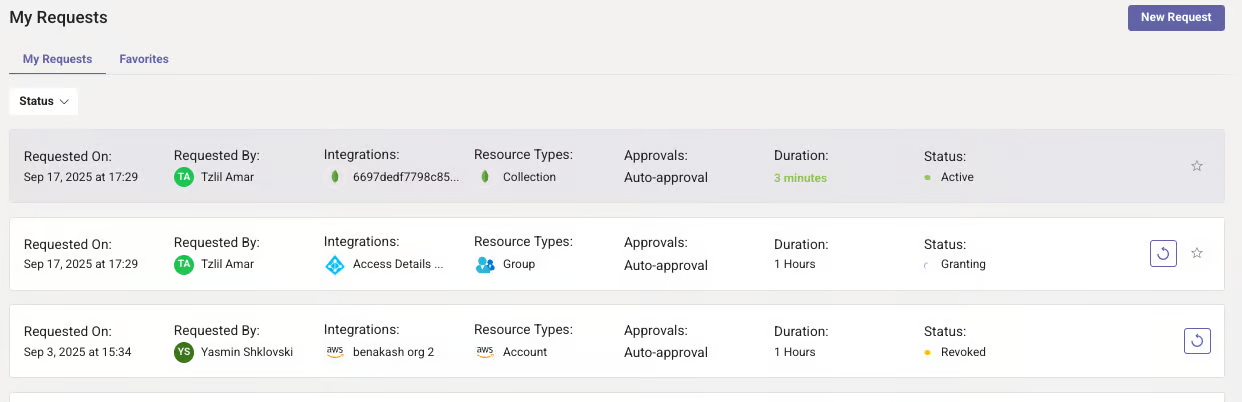This screenshot has width=1242, height=402.
Task: Click the AWS benakash org 2 icon
Action: pos(334,352)
